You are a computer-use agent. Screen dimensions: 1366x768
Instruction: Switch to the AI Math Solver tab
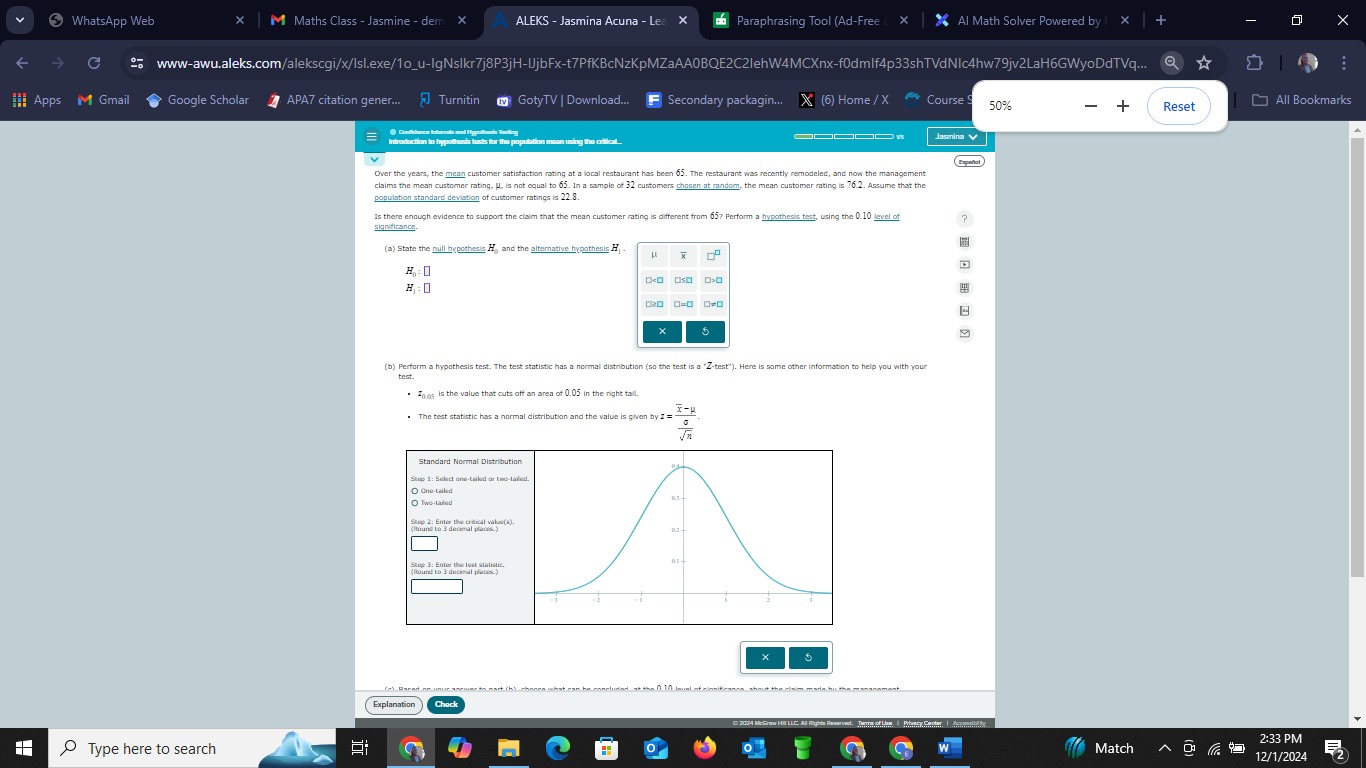[x=1032, y=20]
